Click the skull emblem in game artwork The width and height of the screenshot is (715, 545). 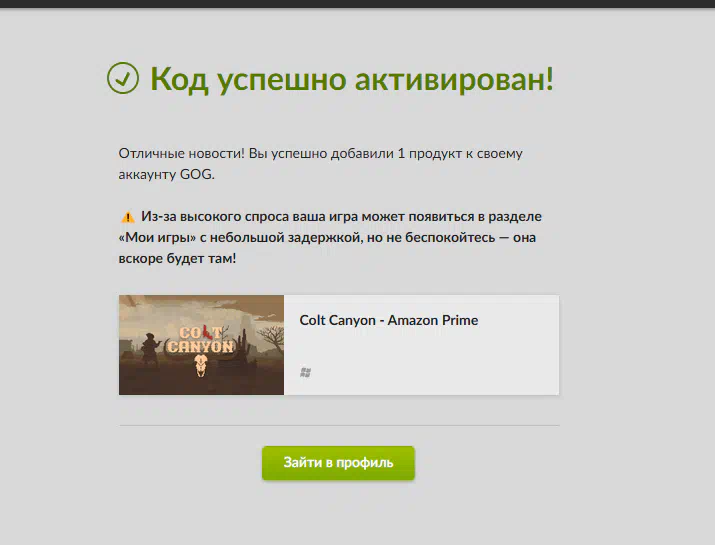[x=201, y=366]
